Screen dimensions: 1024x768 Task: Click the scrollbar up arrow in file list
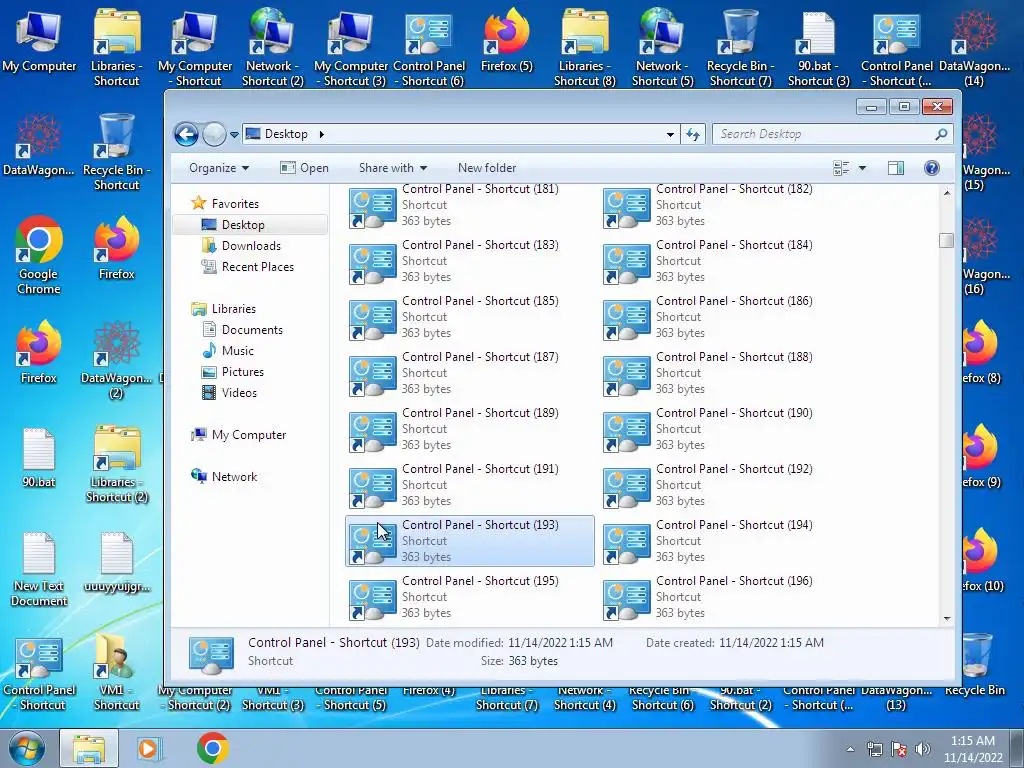click(x=946, y=193)
